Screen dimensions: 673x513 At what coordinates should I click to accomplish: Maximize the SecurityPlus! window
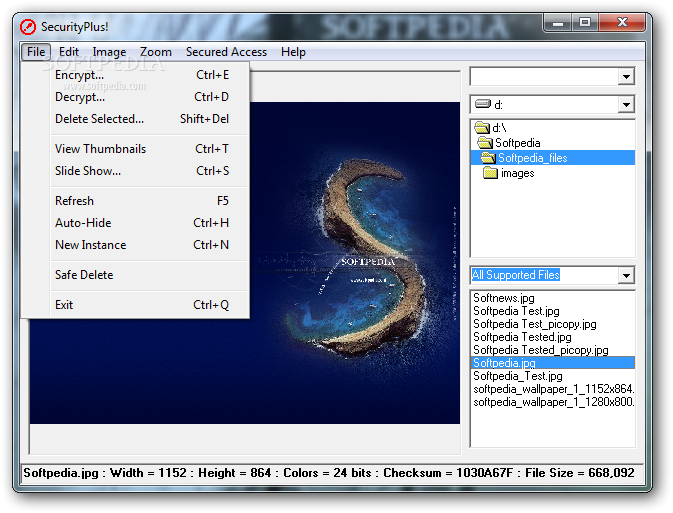pos(585,23)
